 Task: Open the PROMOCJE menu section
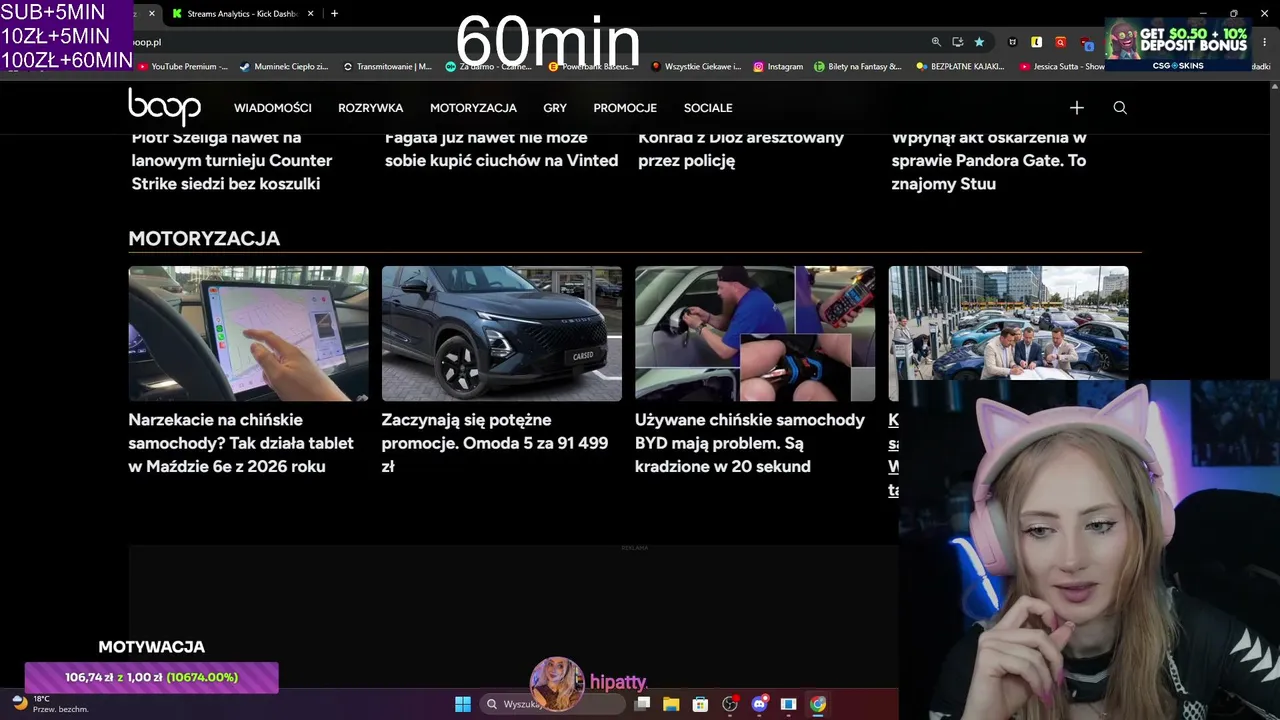tap(625, 108)
